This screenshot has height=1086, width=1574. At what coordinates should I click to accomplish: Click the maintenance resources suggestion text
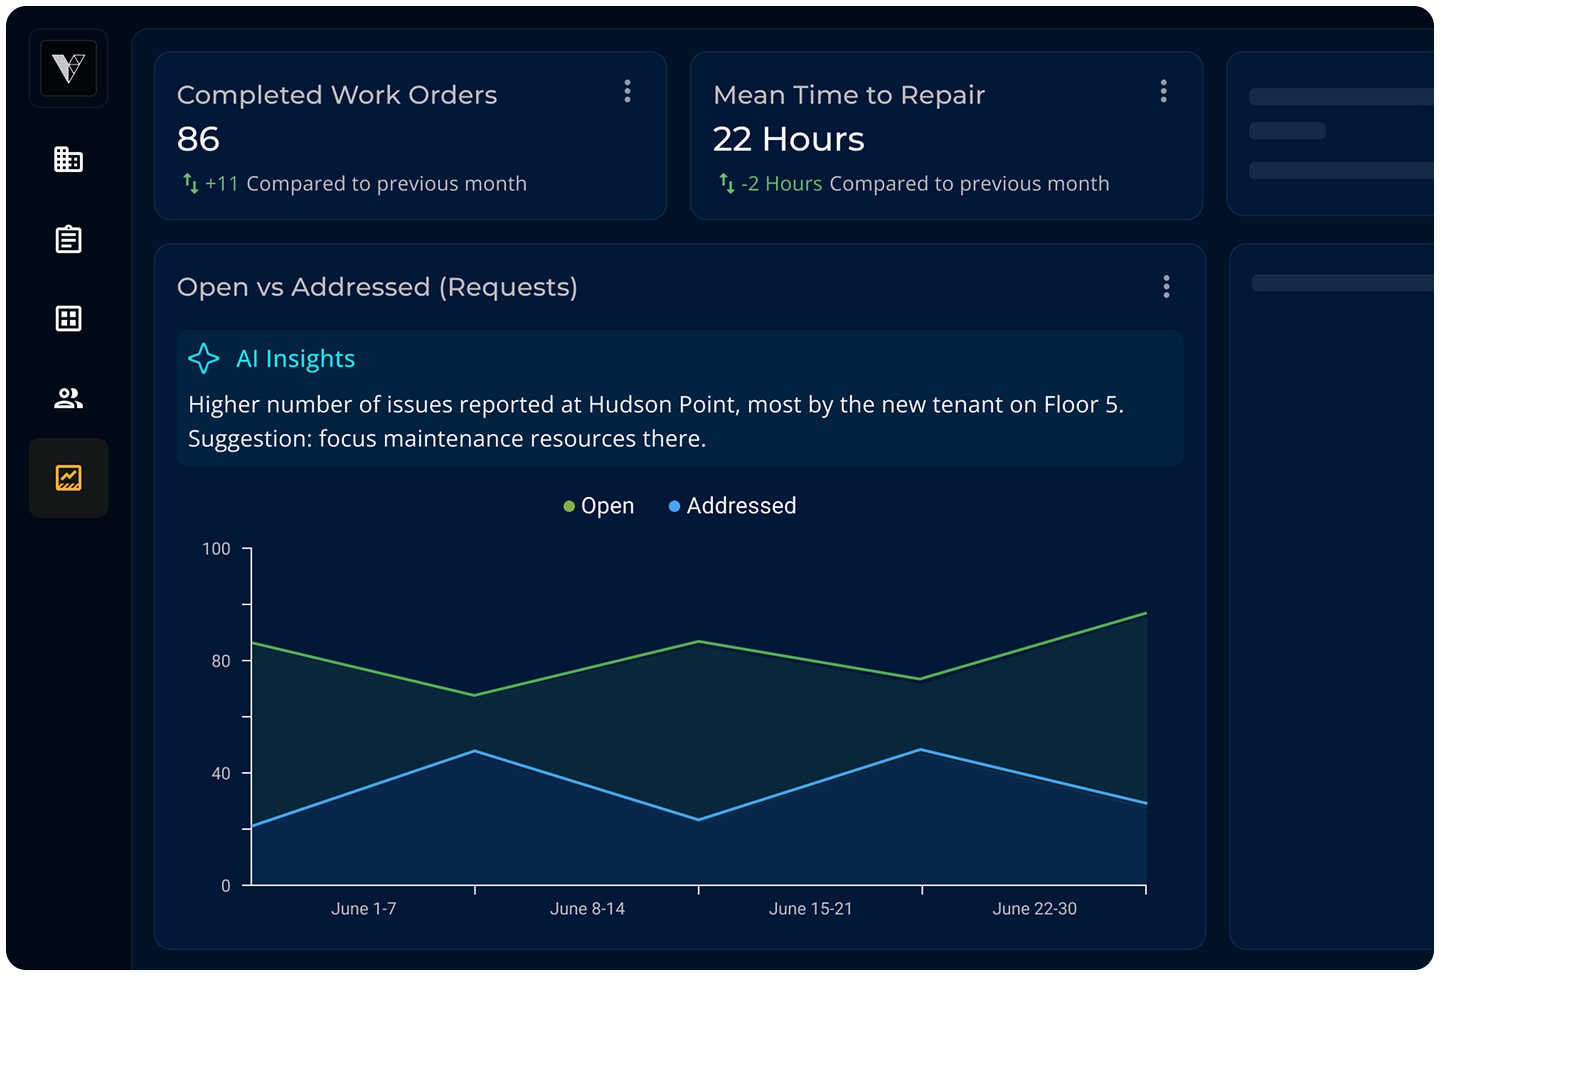click(x=447, y=439)
